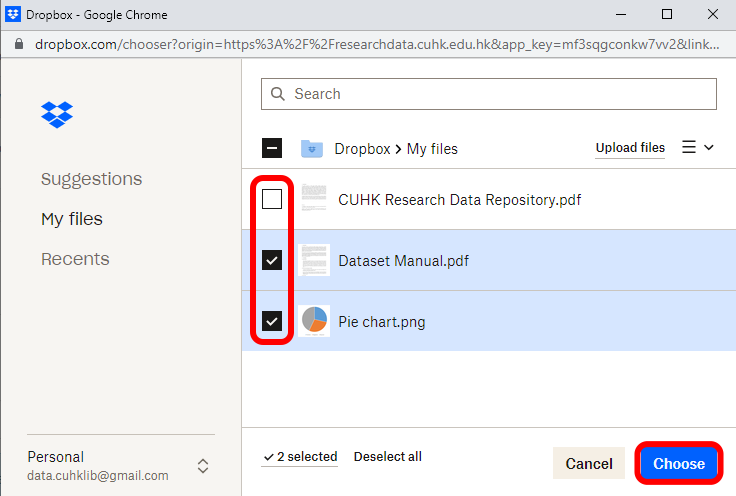736x496 pixels.
Task: Select the CUHK Research Data Repository.pdf file name
Action: (x=460, y=200)
